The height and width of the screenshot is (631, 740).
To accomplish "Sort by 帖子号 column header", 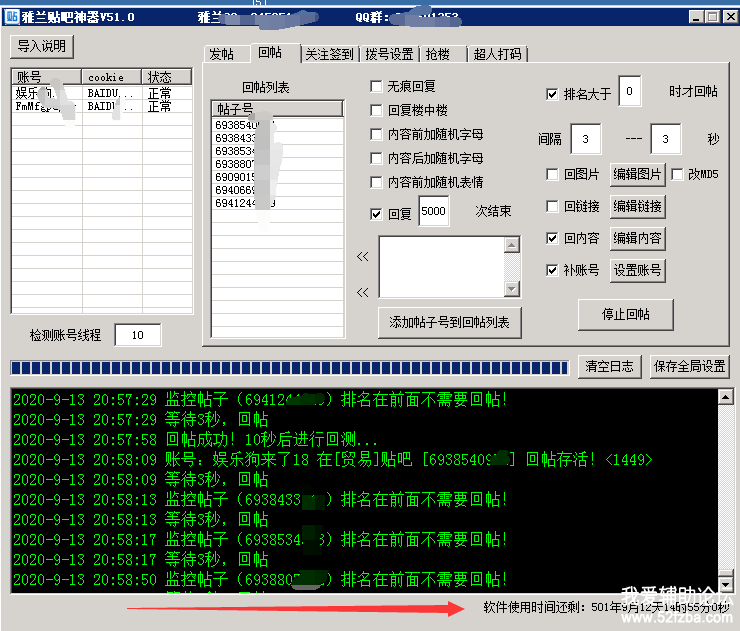I will point(277,108).
